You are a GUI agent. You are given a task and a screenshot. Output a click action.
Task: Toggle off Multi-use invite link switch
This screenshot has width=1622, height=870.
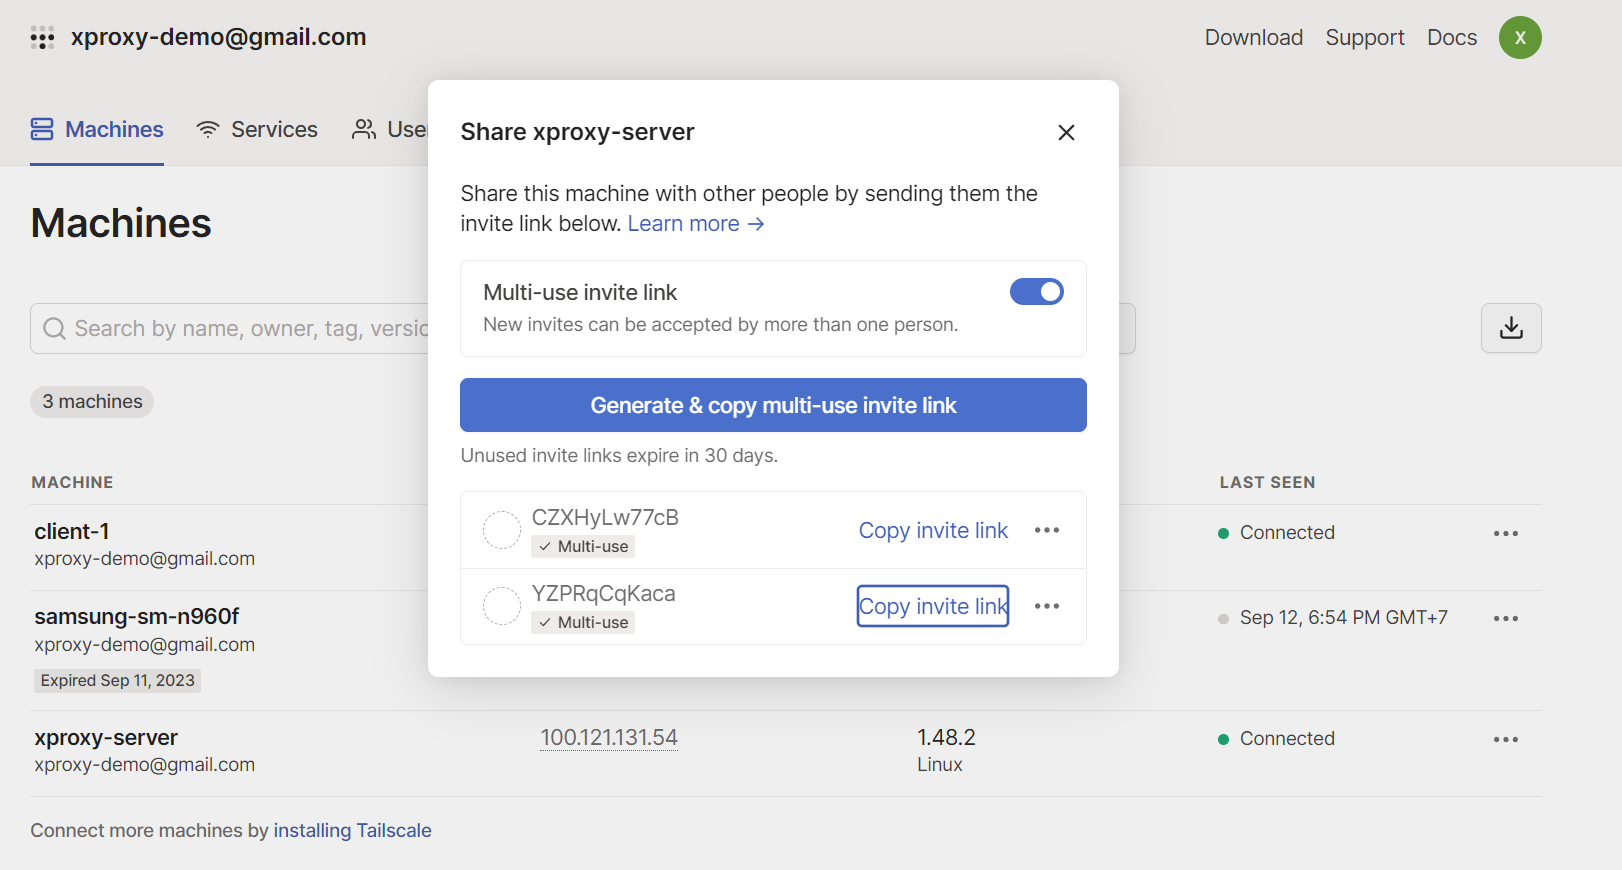tap(1037, 291)
